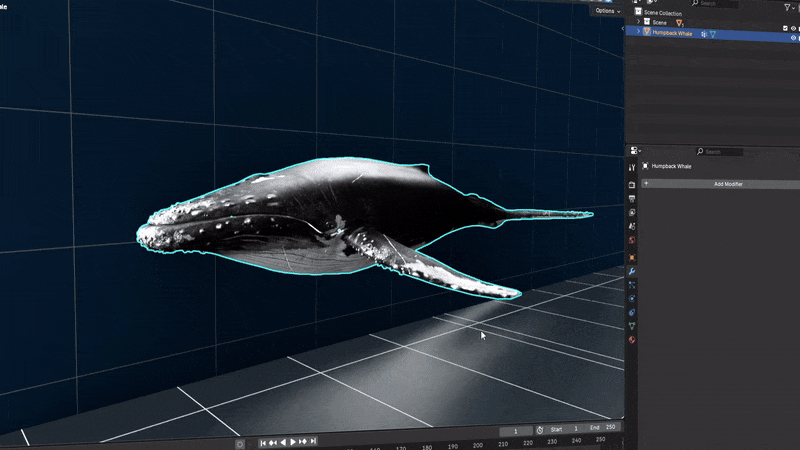The height and width of the screenshot is (450, 800).
Task: Click the Scene Collection icon in outliner
Action: point(638,12)
